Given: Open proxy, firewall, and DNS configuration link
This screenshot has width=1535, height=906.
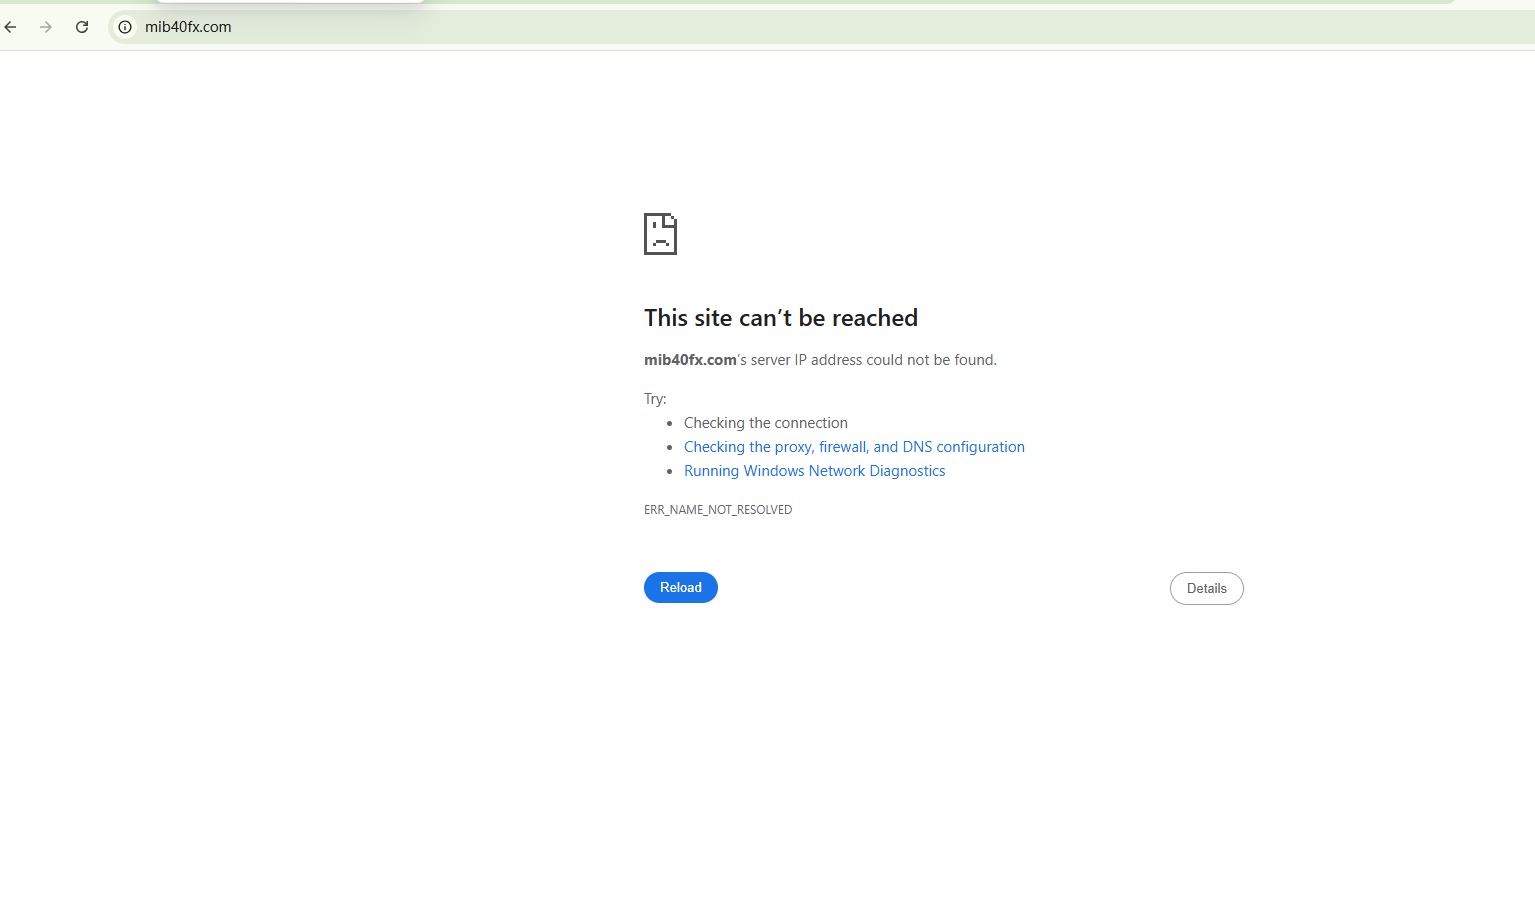Looking at the screenshot, I should click(854, 447).
